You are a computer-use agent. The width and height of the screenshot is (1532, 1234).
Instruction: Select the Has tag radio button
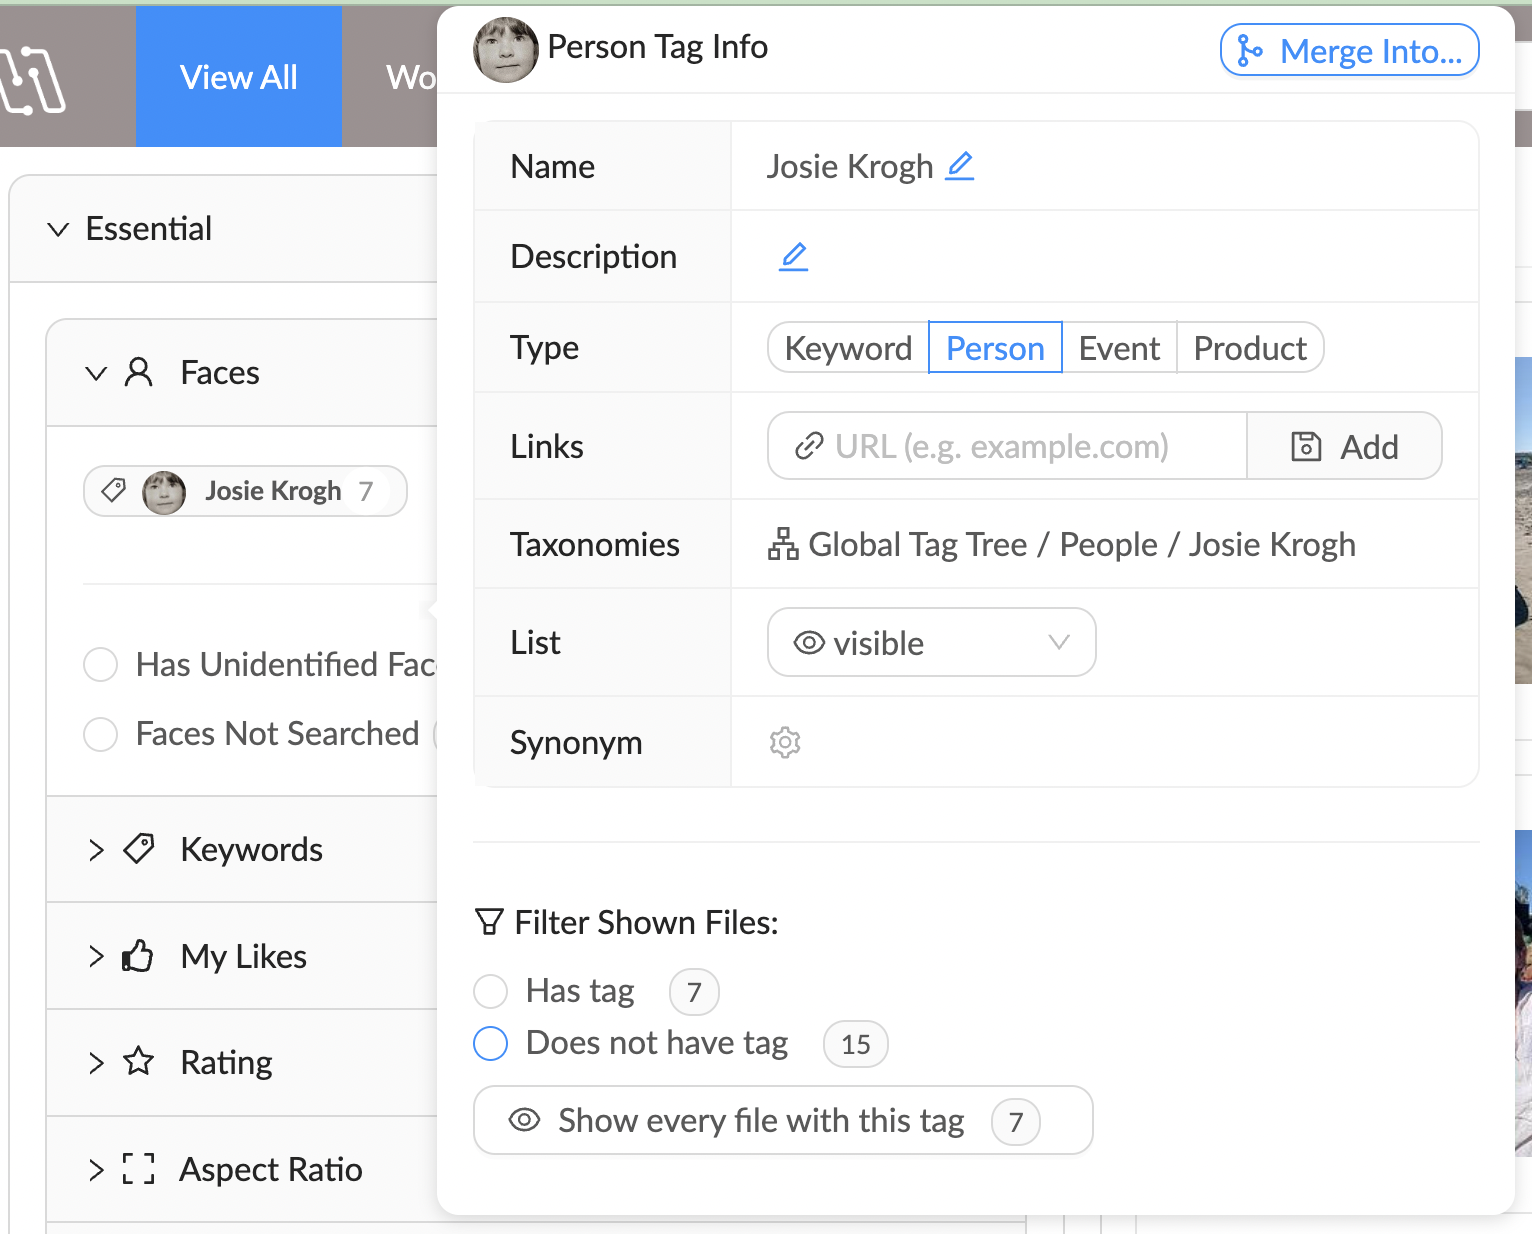tap(491, 991)
